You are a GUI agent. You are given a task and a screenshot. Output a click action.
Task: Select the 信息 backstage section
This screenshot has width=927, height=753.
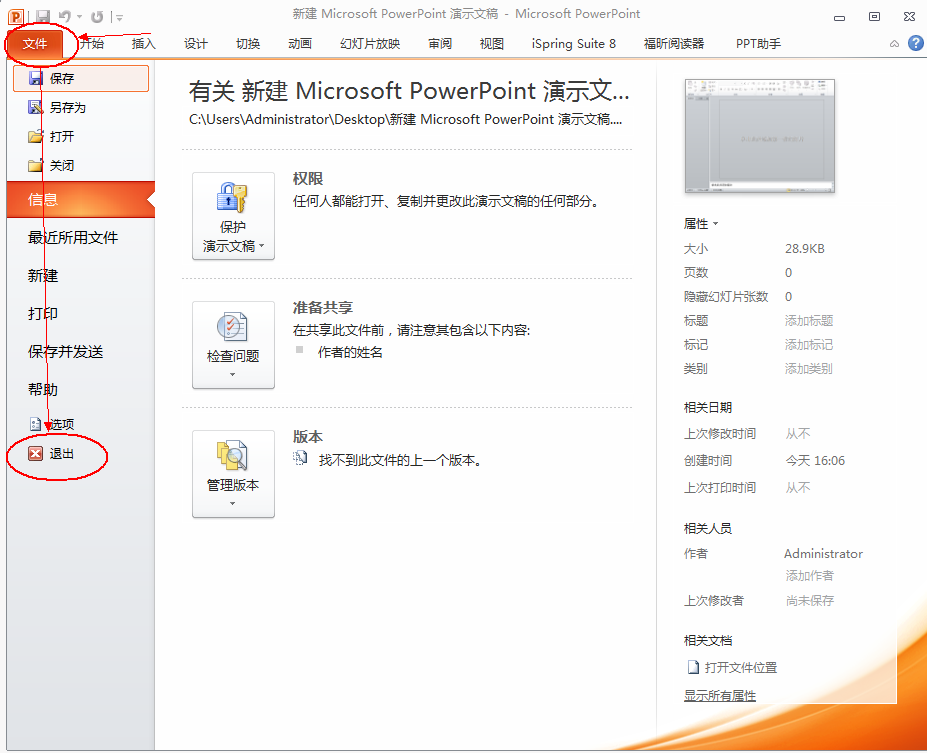(81, 200)
